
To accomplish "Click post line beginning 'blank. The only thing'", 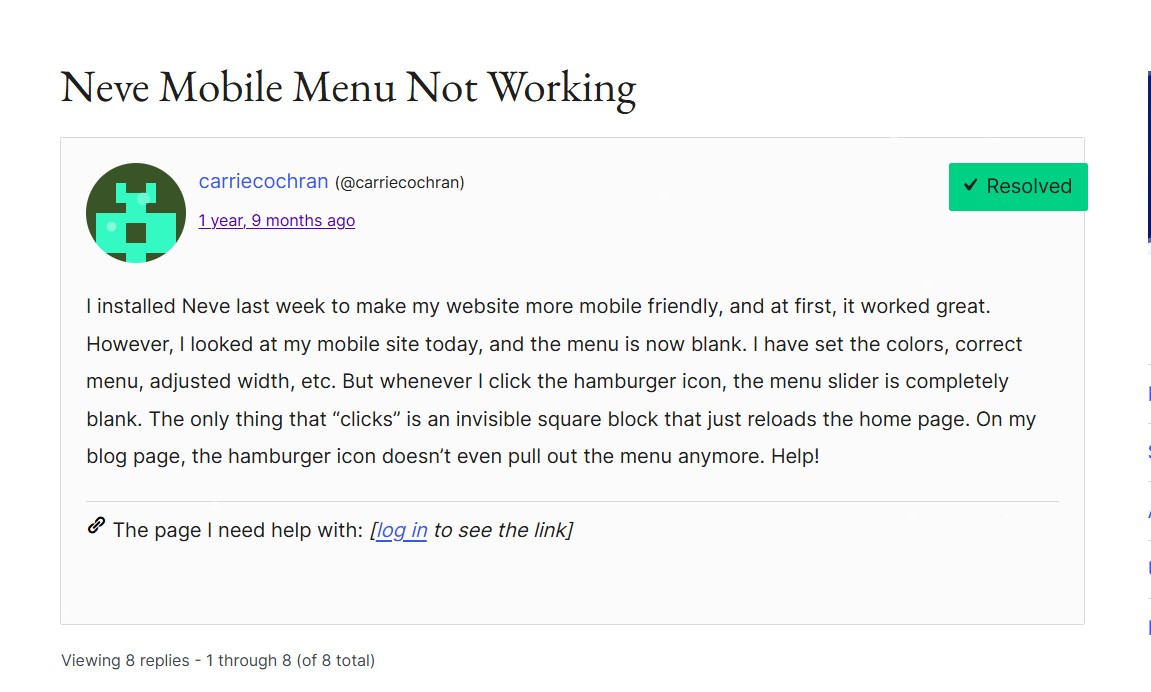I will coord(560,419).
